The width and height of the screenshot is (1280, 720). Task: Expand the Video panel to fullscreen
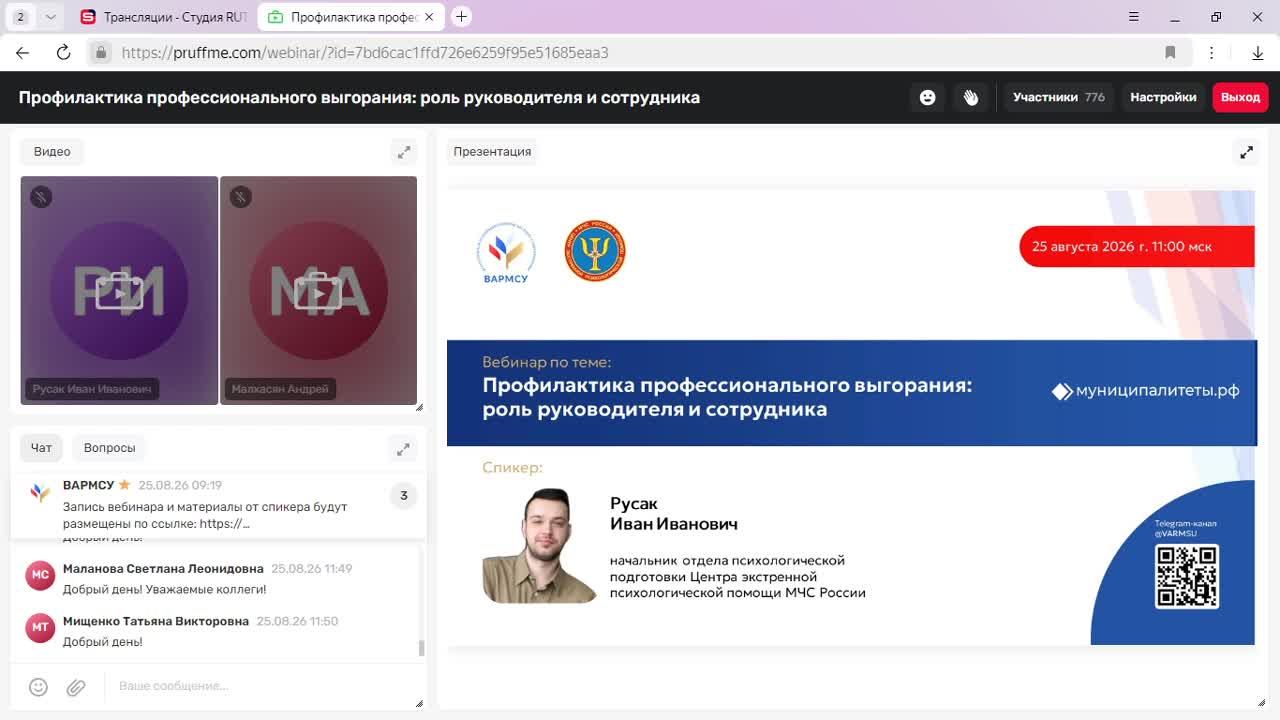pyautogui.click(x=404, y=152)
